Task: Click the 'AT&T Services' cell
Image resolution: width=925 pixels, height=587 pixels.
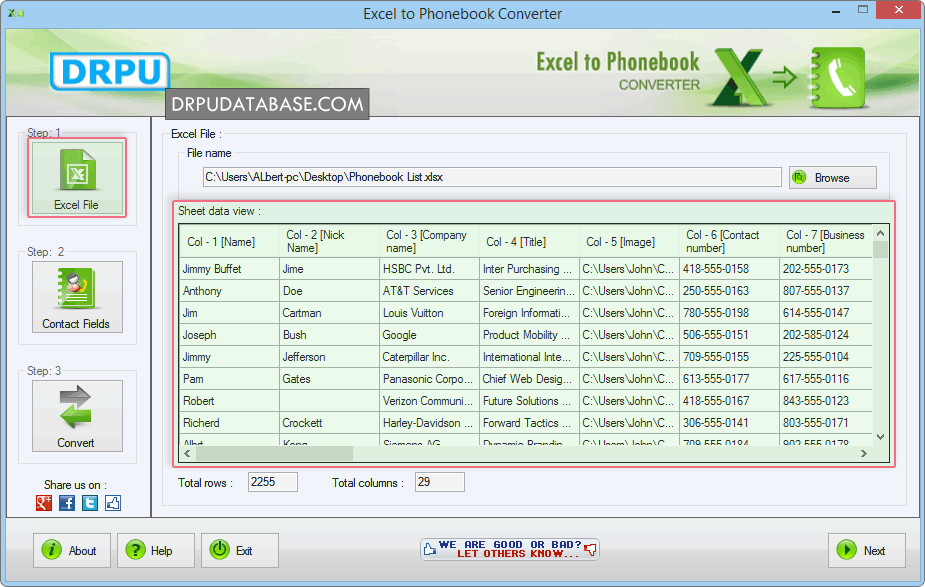Action: pos(429,291)
